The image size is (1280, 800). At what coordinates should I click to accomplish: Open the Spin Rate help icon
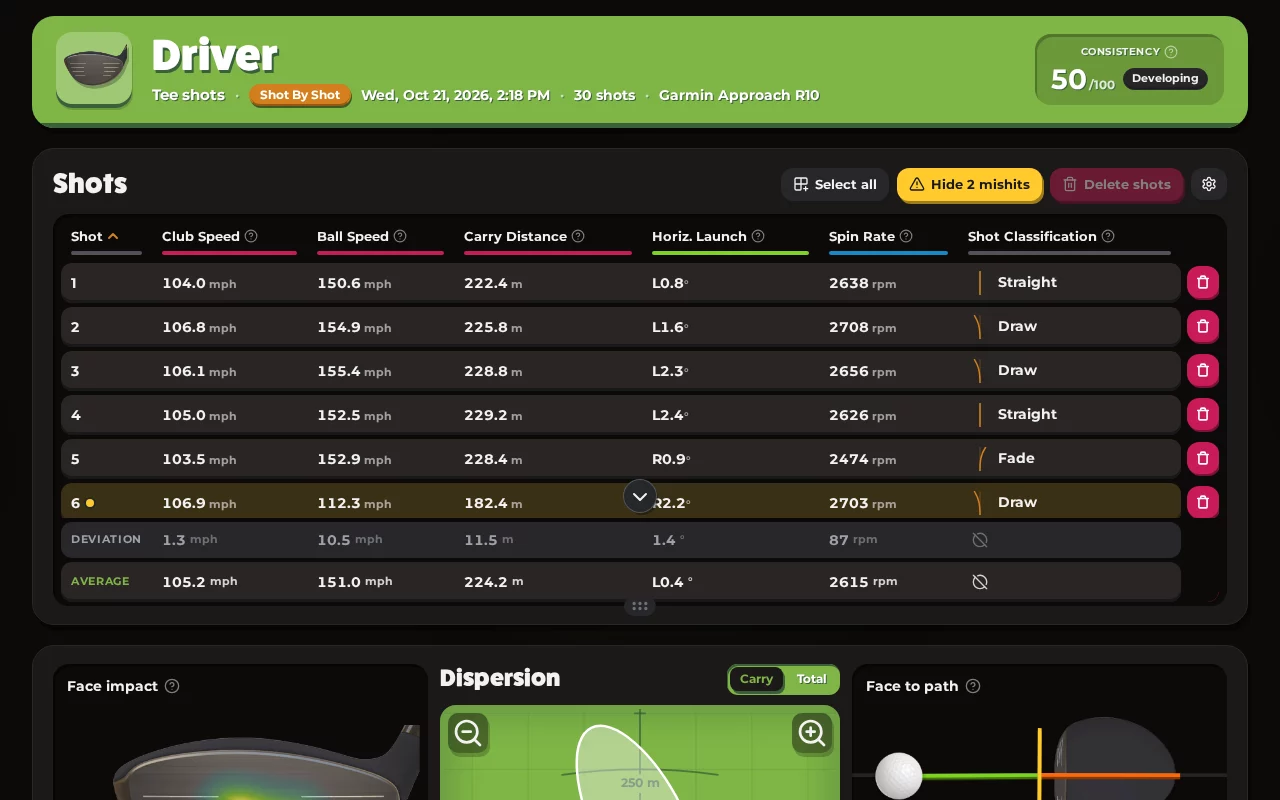click(x=906, y=236)
